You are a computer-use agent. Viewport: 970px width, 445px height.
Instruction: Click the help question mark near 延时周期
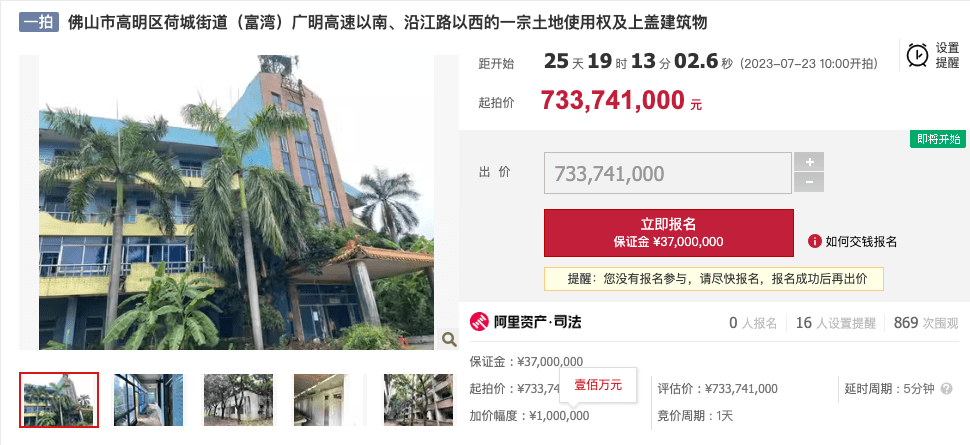946,389
